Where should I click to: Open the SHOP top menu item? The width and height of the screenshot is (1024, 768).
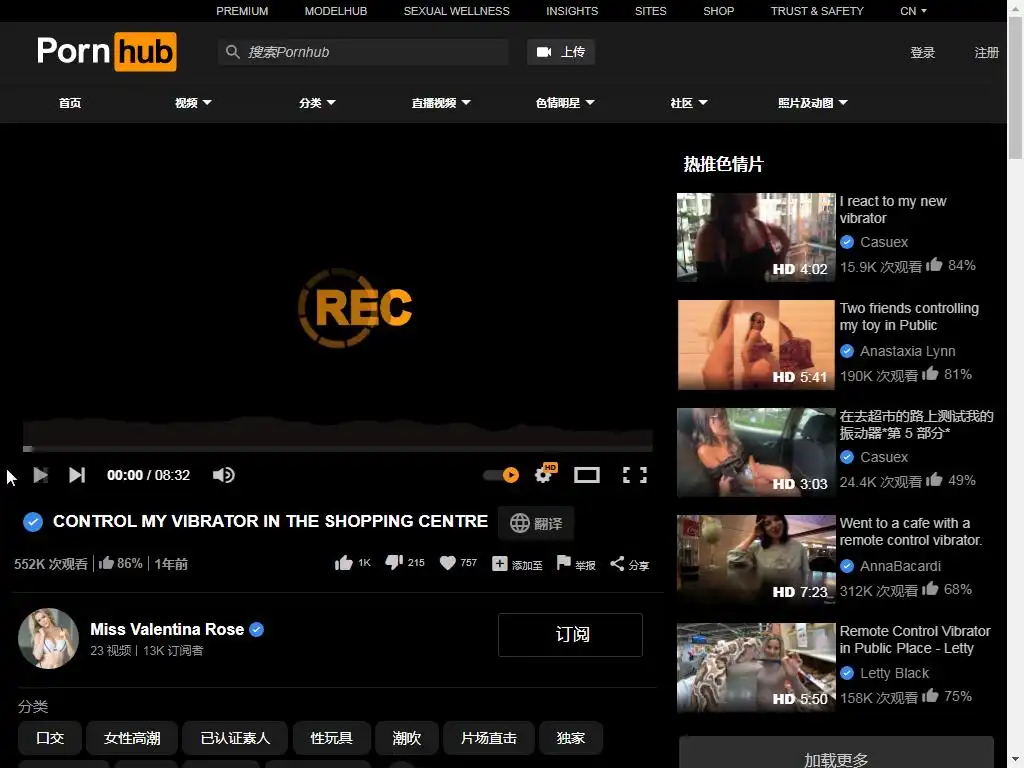tap(718, 11)
